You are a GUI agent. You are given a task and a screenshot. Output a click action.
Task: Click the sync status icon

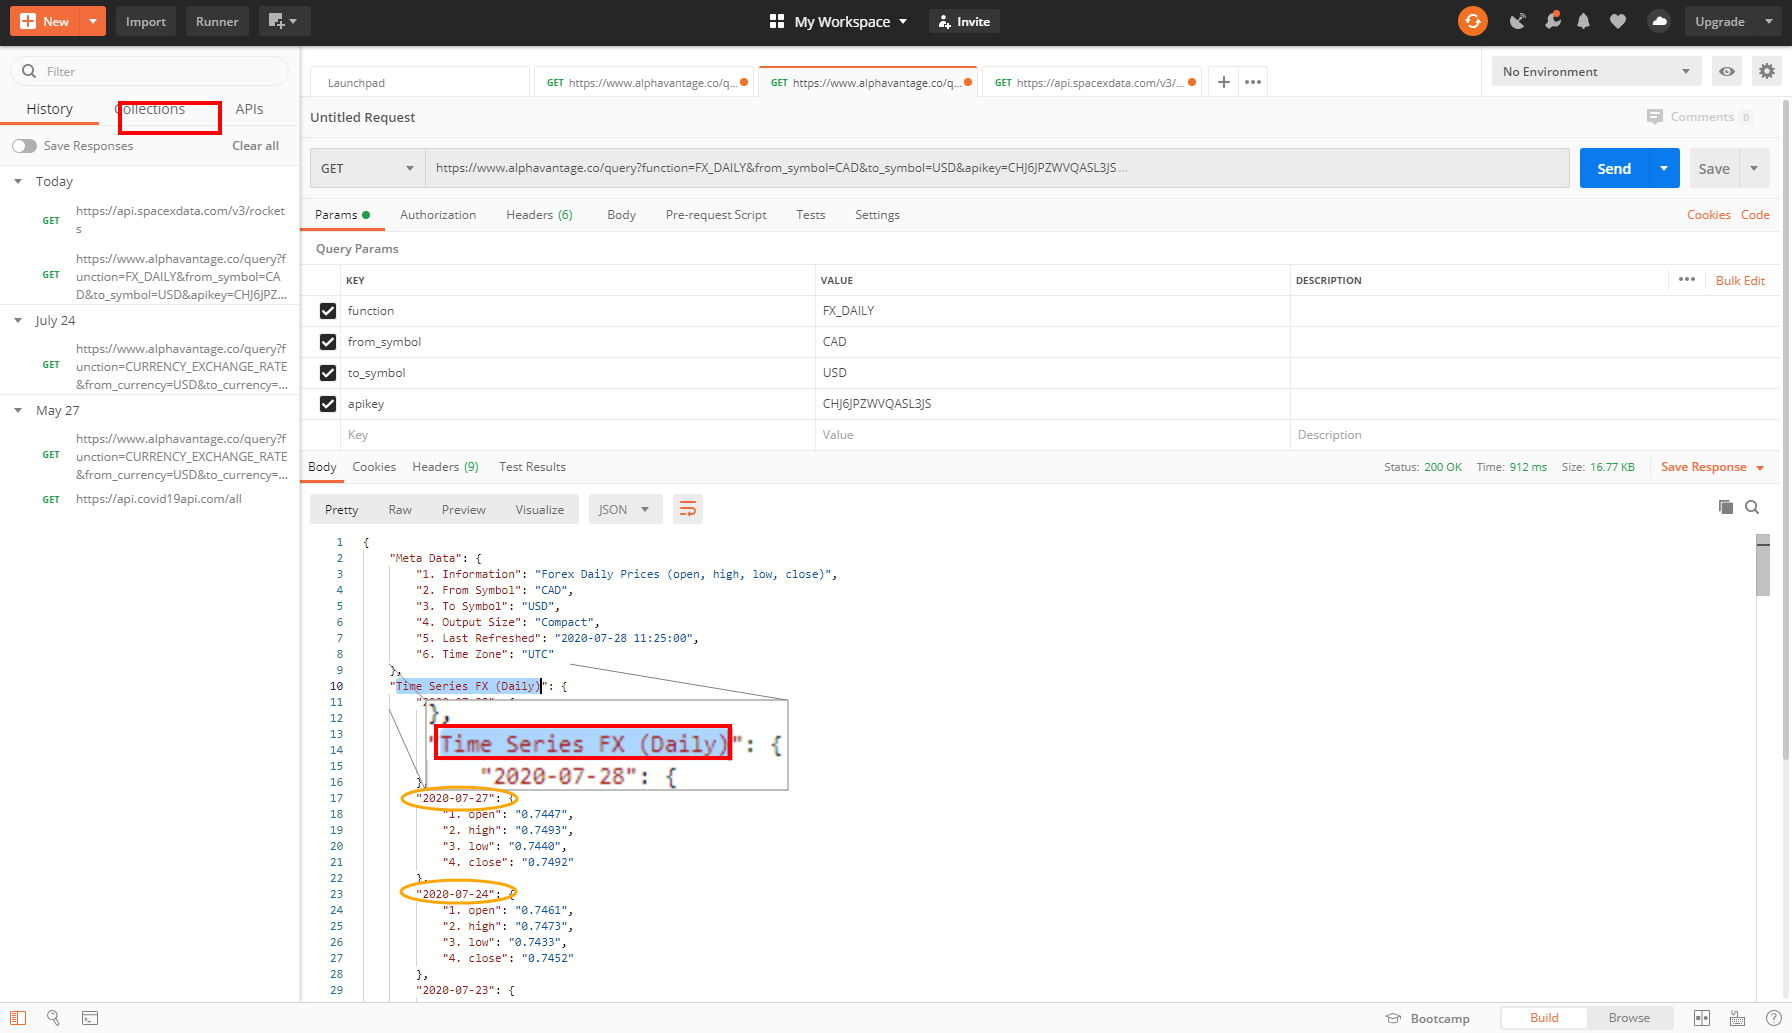[1472, 21]
